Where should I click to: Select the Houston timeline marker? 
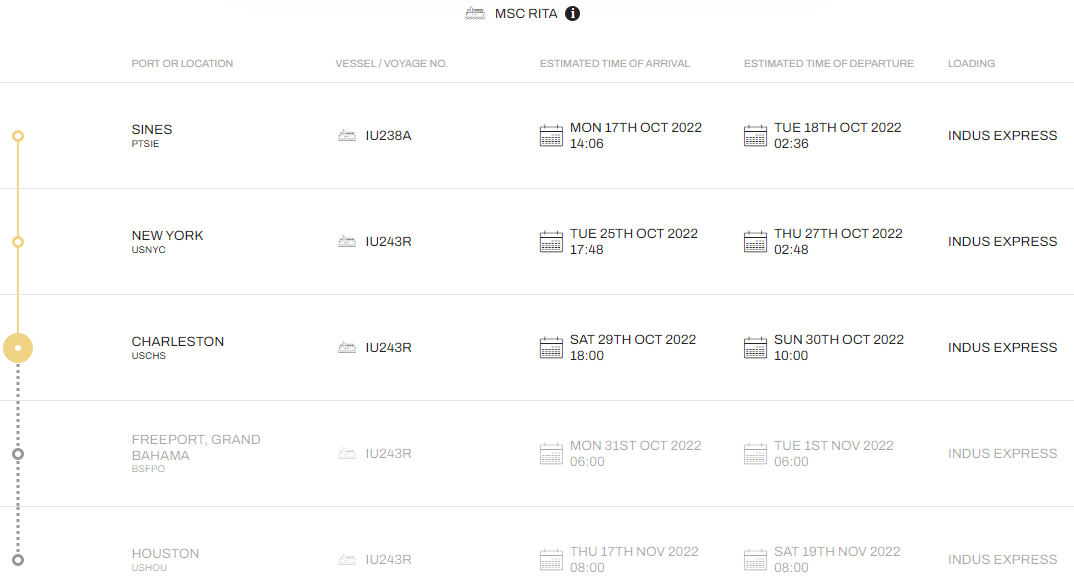point(18,560)
